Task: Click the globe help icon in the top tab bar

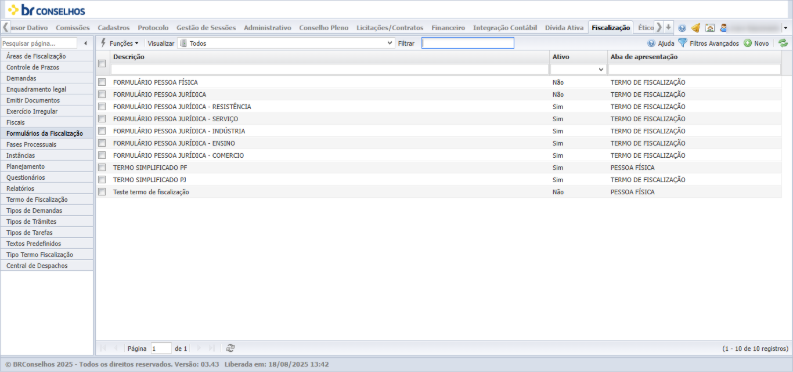Action: (x=682, y=28)
